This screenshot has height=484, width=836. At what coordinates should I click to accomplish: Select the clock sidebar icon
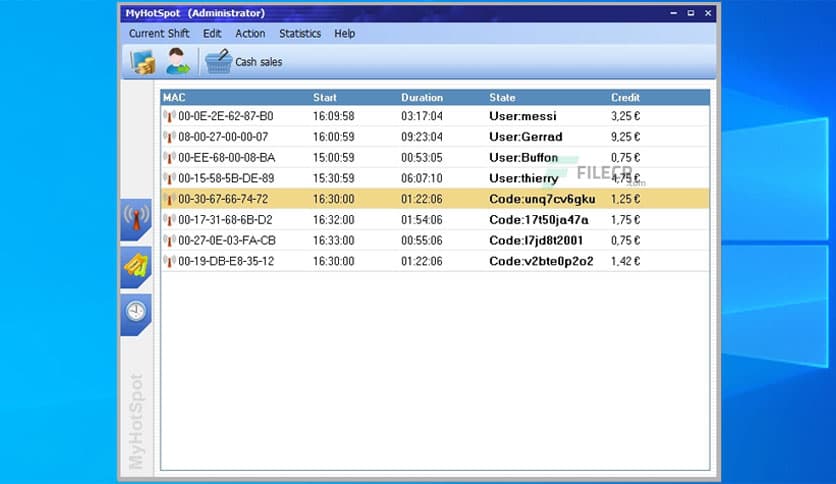point(136,313)
